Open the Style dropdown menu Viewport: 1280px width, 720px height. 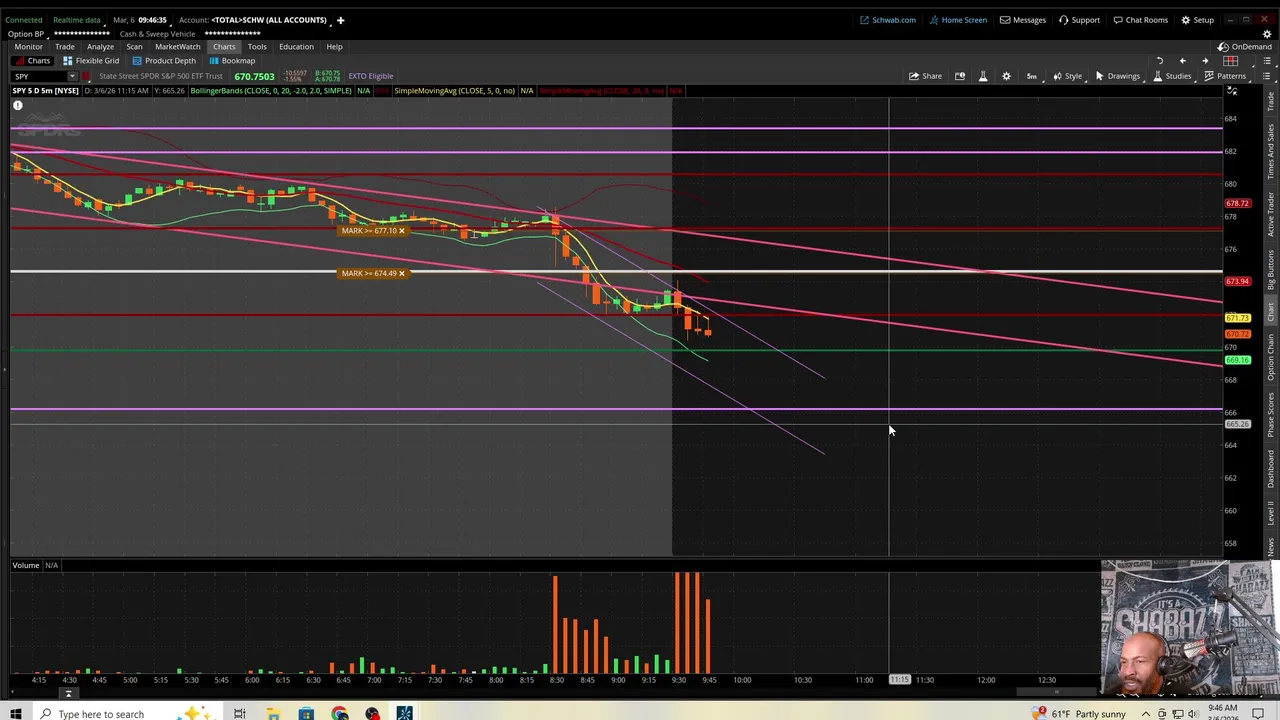click(1068, 76)
